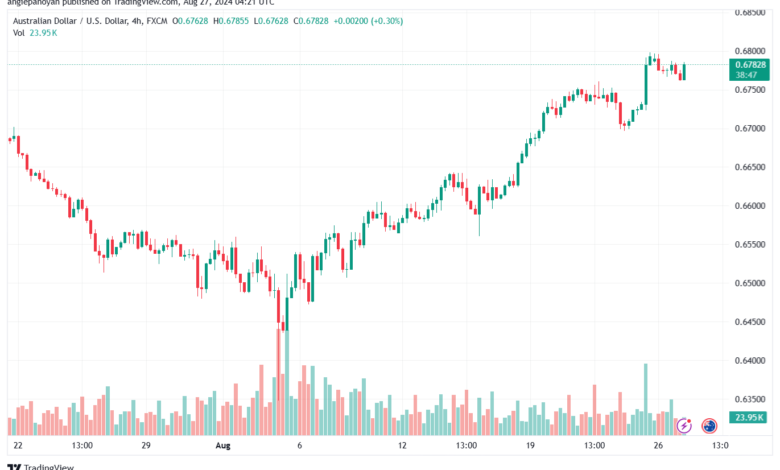Click the 22 date marker on time axis
Viewport: 780px width, 470px height.
[18, 445]
